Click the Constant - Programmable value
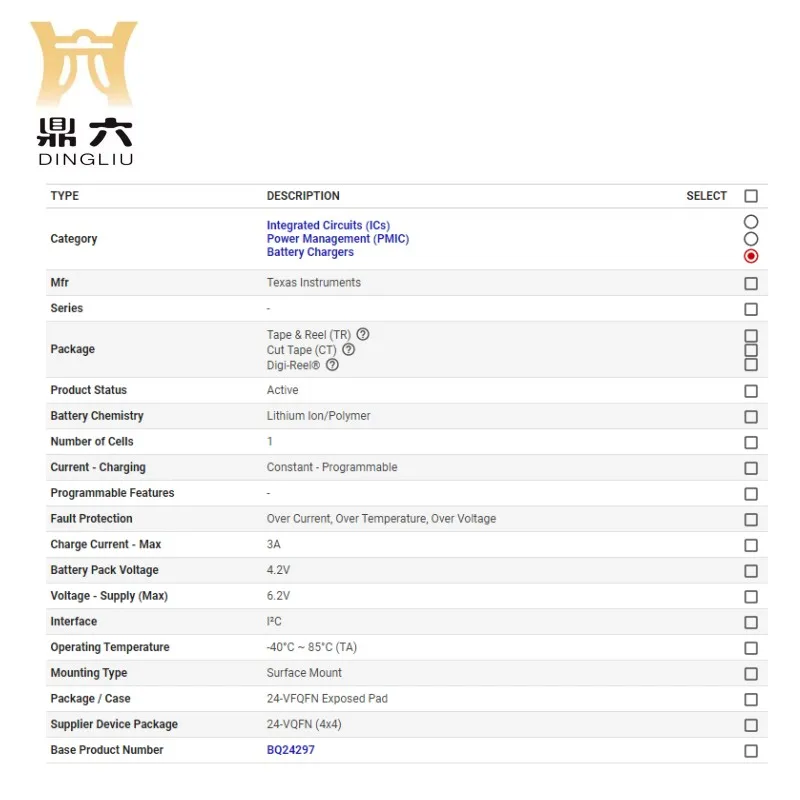 tap(332, 467)
